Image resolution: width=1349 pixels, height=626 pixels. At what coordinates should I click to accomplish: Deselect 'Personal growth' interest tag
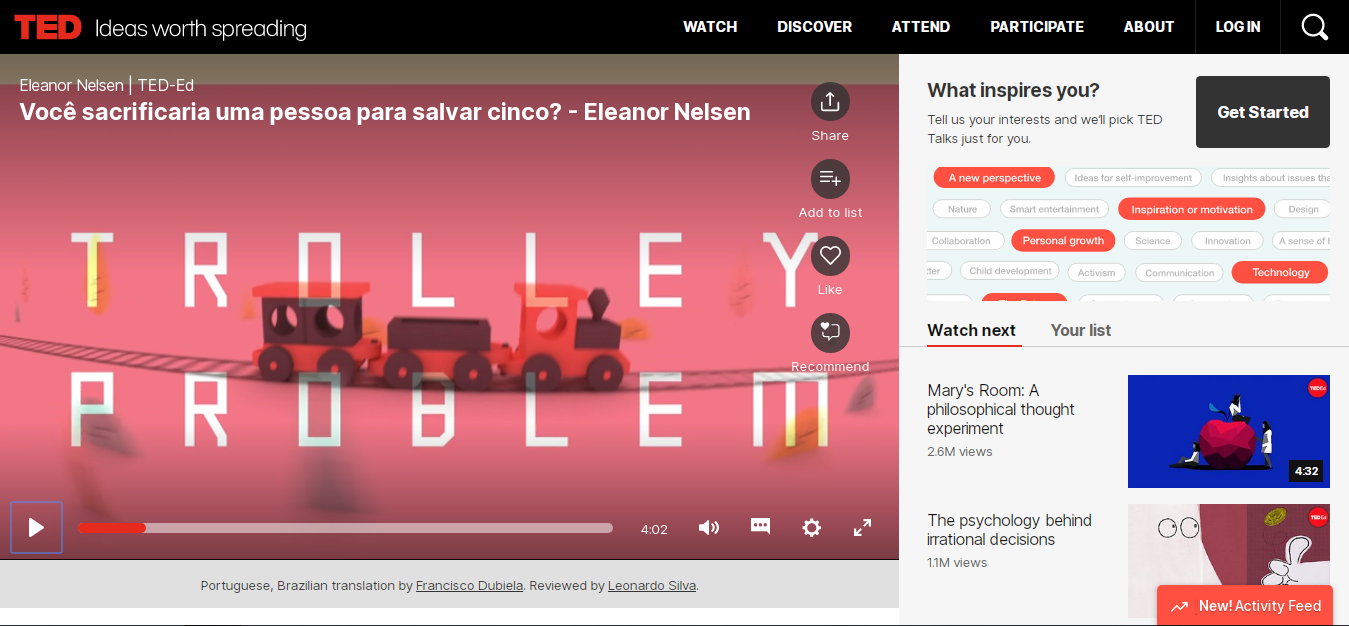point(1063,241)
